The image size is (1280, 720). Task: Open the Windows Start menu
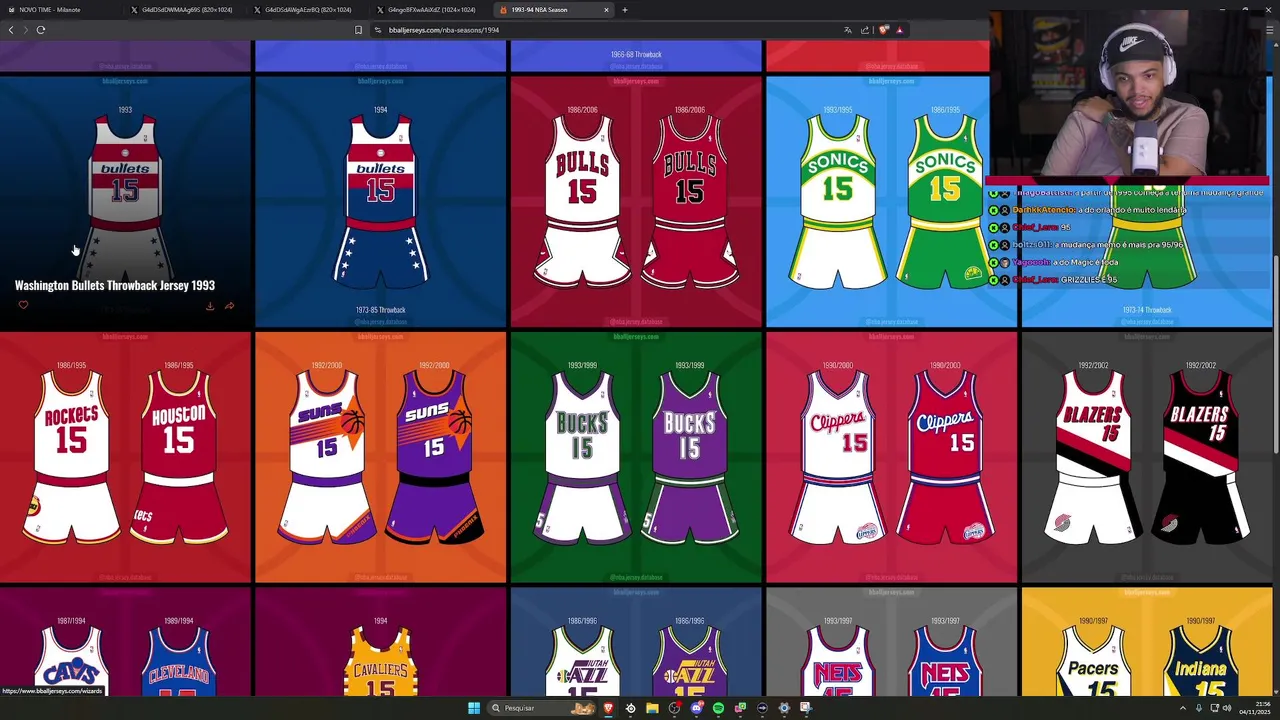474,708
